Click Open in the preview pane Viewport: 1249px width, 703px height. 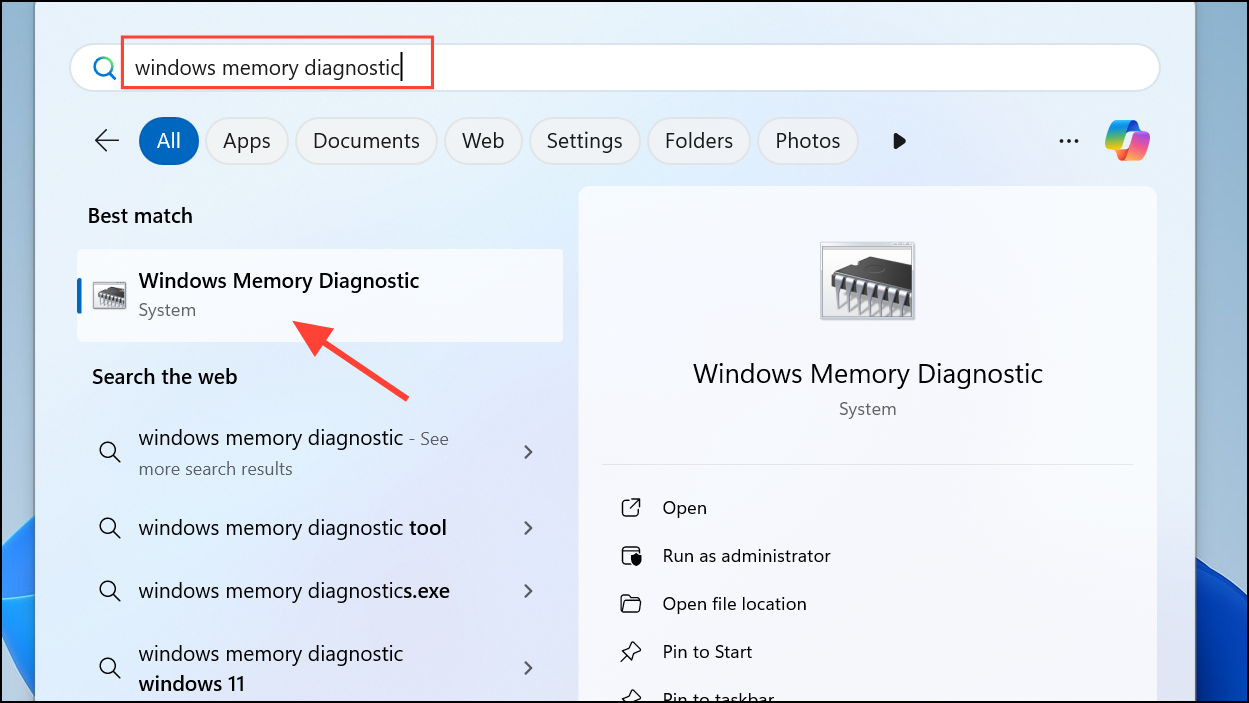coord(684,508)
